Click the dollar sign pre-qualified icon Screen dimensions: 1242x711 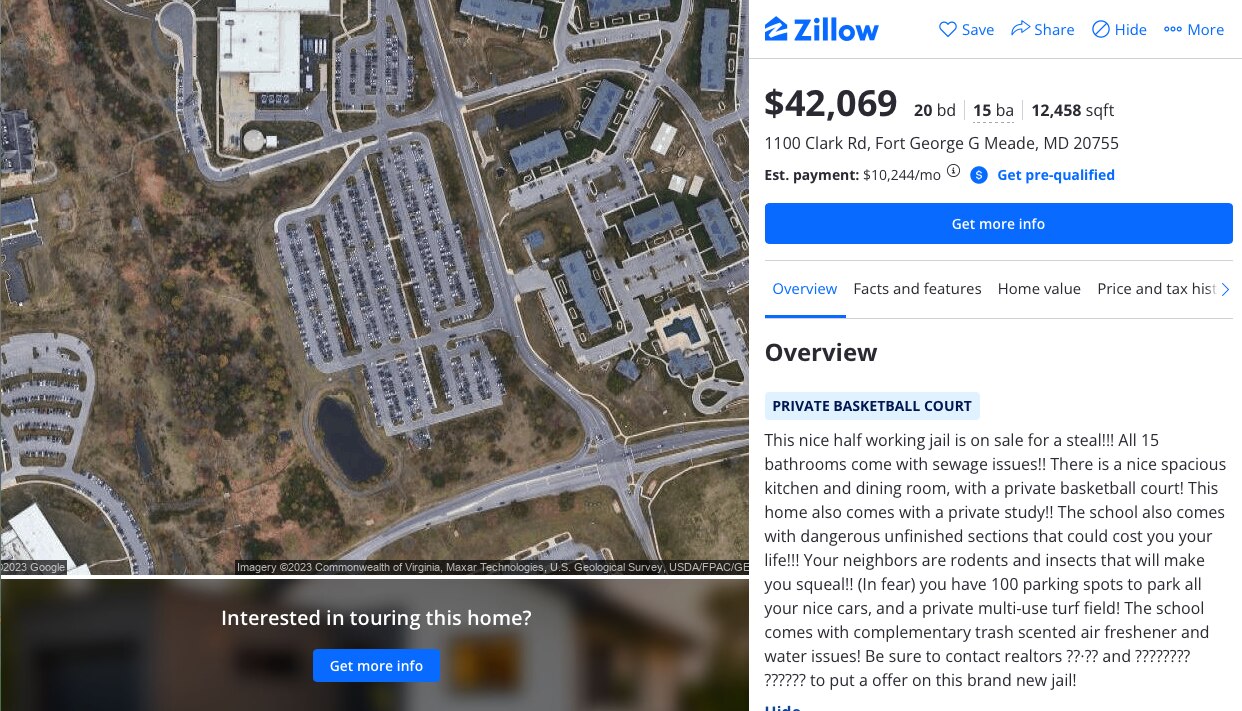tap(978, 174)
